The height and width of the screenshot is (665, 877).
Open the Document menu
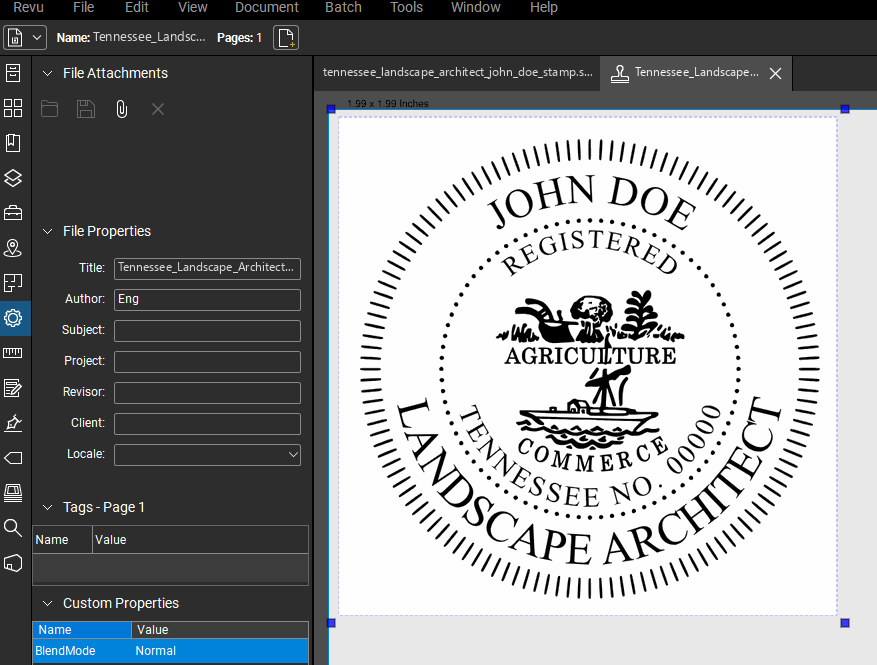click(x=267, y=7)
